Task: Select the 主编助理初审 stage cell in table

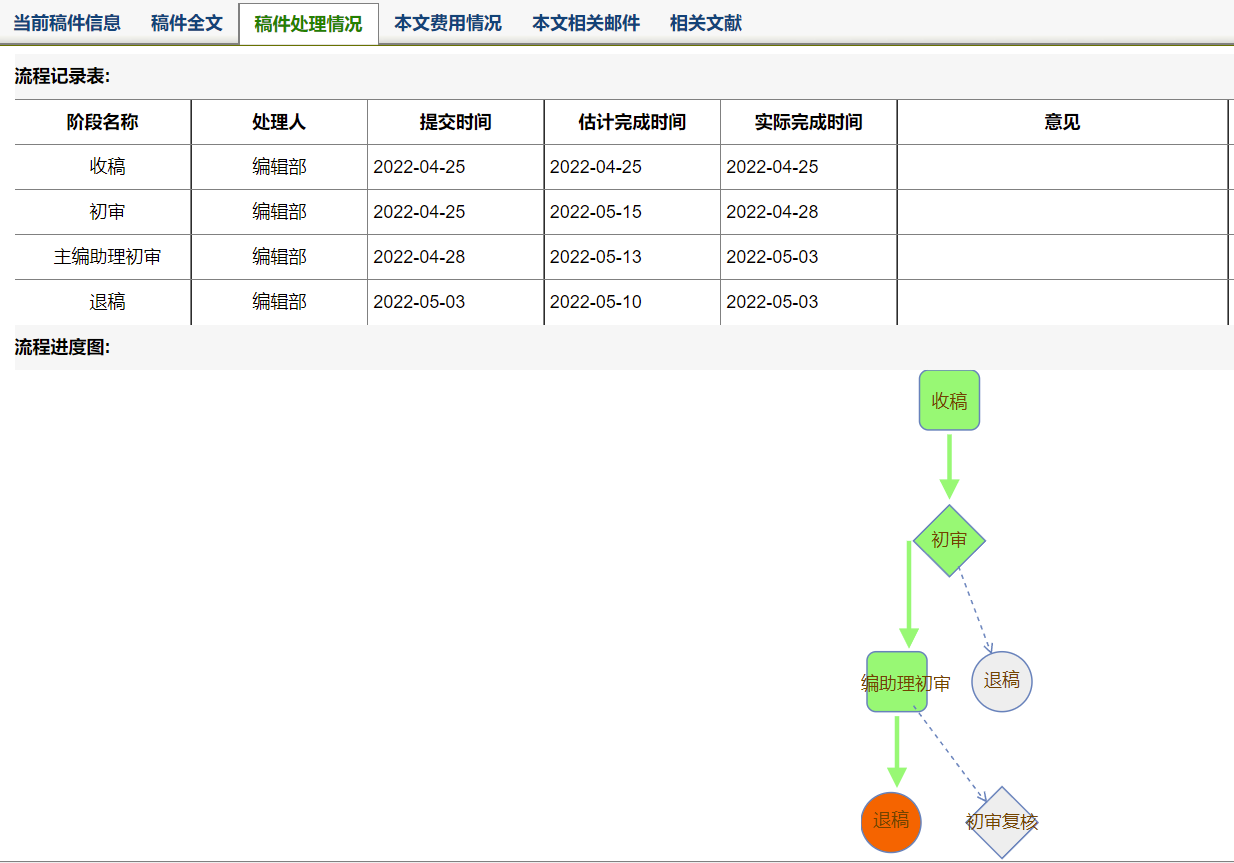Action: click(x=107, y=257)
